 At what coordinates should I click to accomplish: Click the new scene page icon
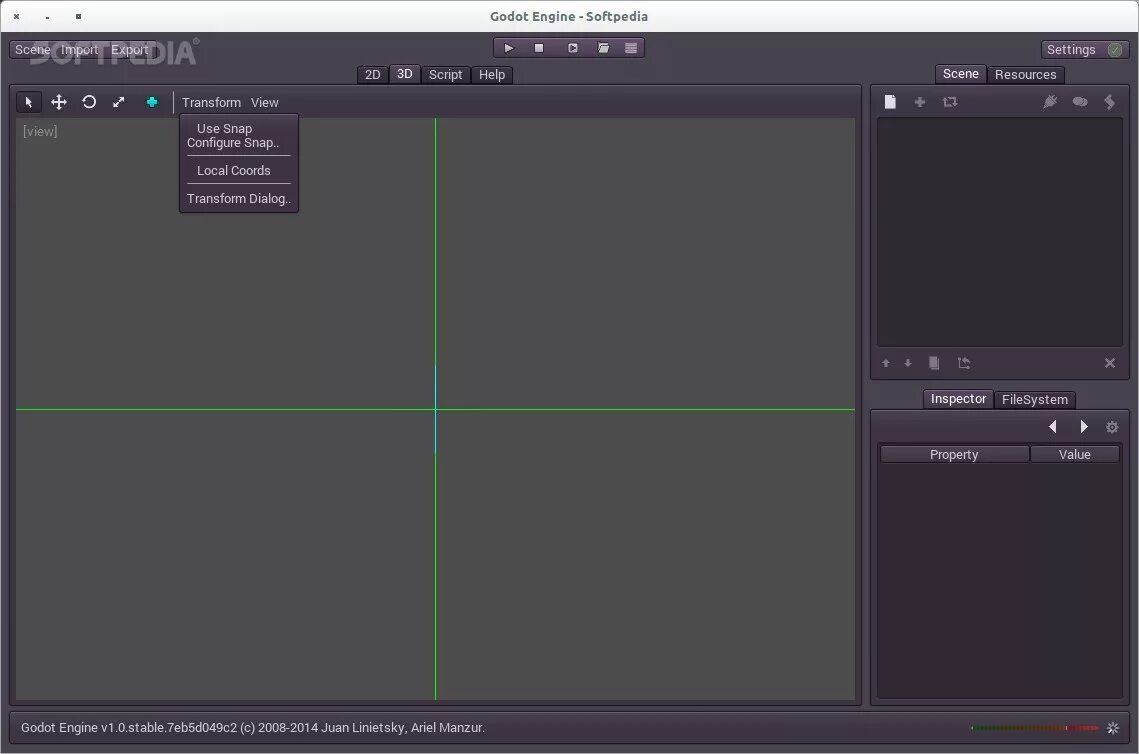coord(890,102)
